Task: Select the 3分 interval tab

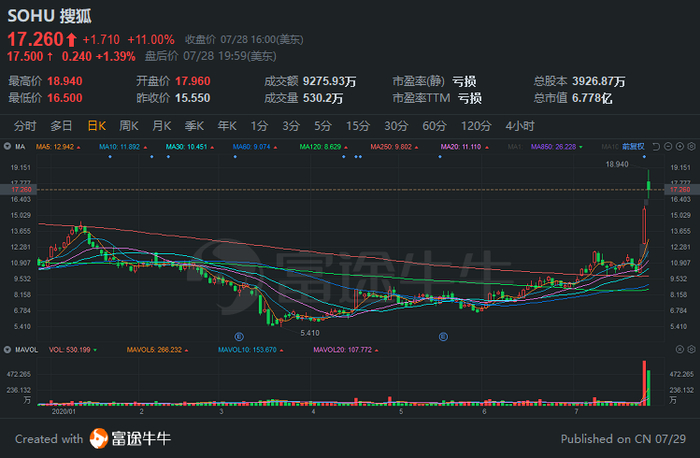Action: click(x=291, y=126)
